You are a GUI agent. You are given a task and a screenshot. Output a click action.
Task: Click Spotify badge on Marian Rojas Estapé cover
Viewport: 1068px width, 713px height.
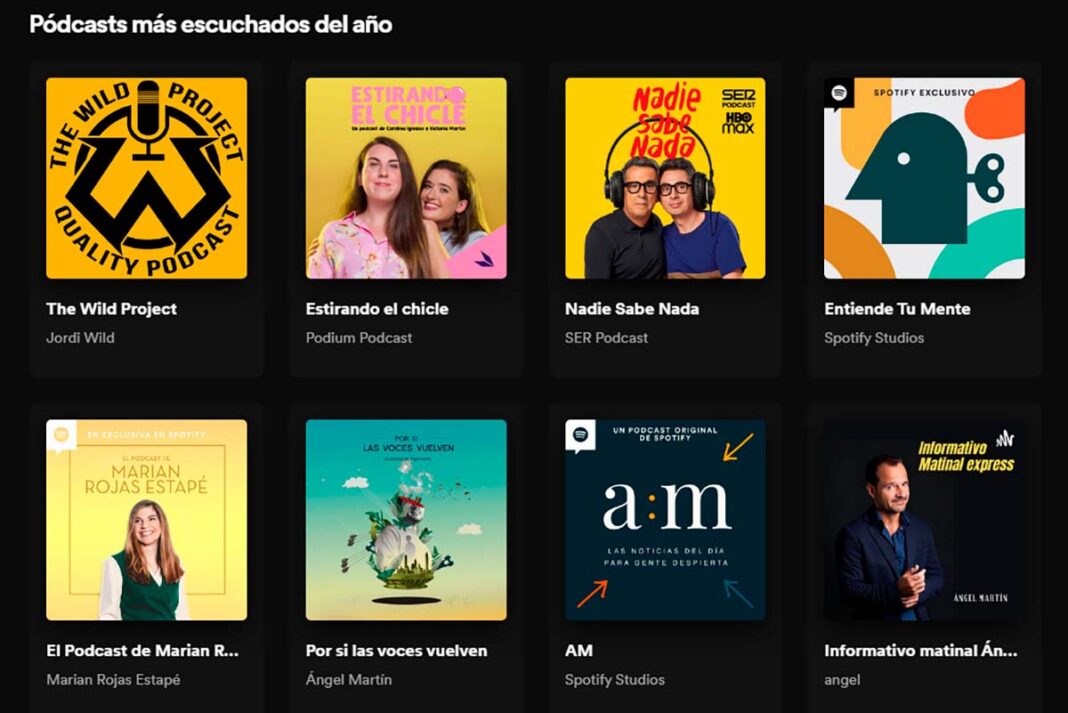tap(61, 435)
